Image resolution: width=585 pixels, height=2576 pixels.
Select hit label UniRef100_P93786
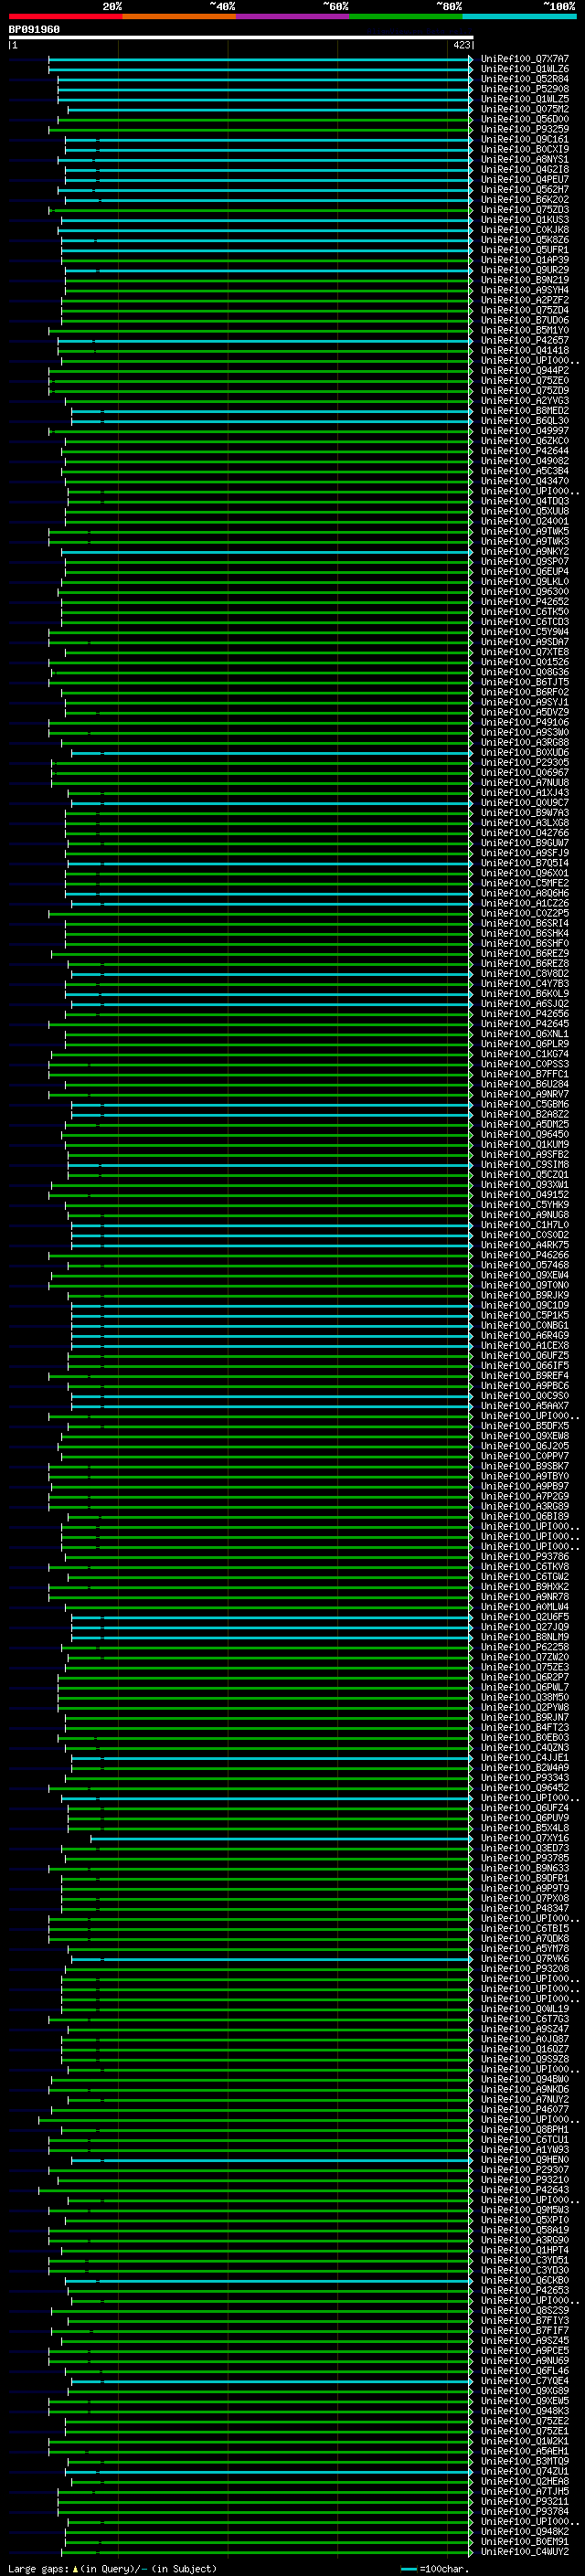pyautogui.click(x=525, y=1556)
